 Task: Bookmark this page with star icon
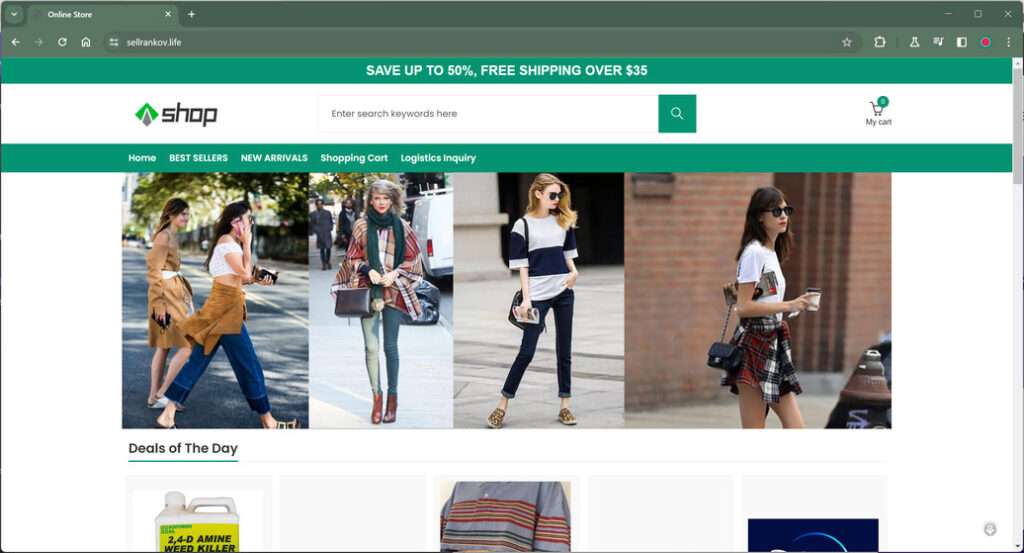tap(847, 42)
